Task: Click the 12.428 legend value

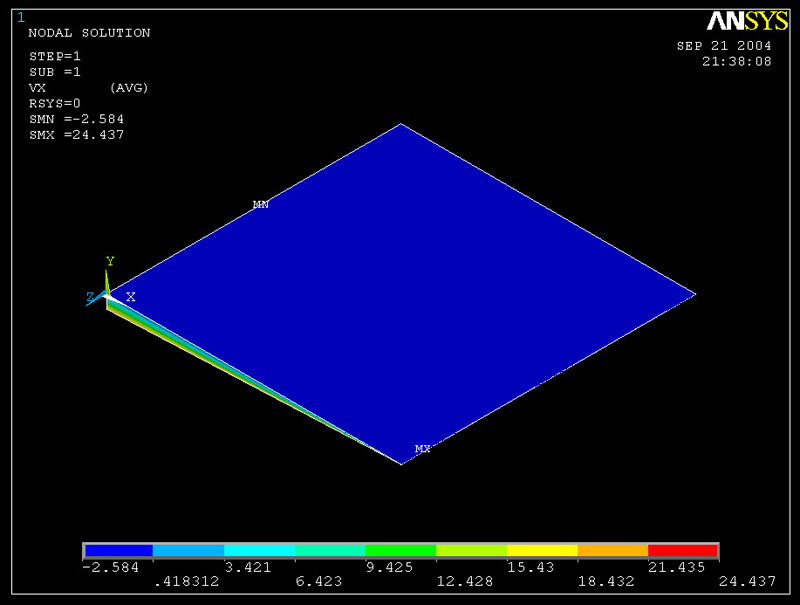Action: 465,582
